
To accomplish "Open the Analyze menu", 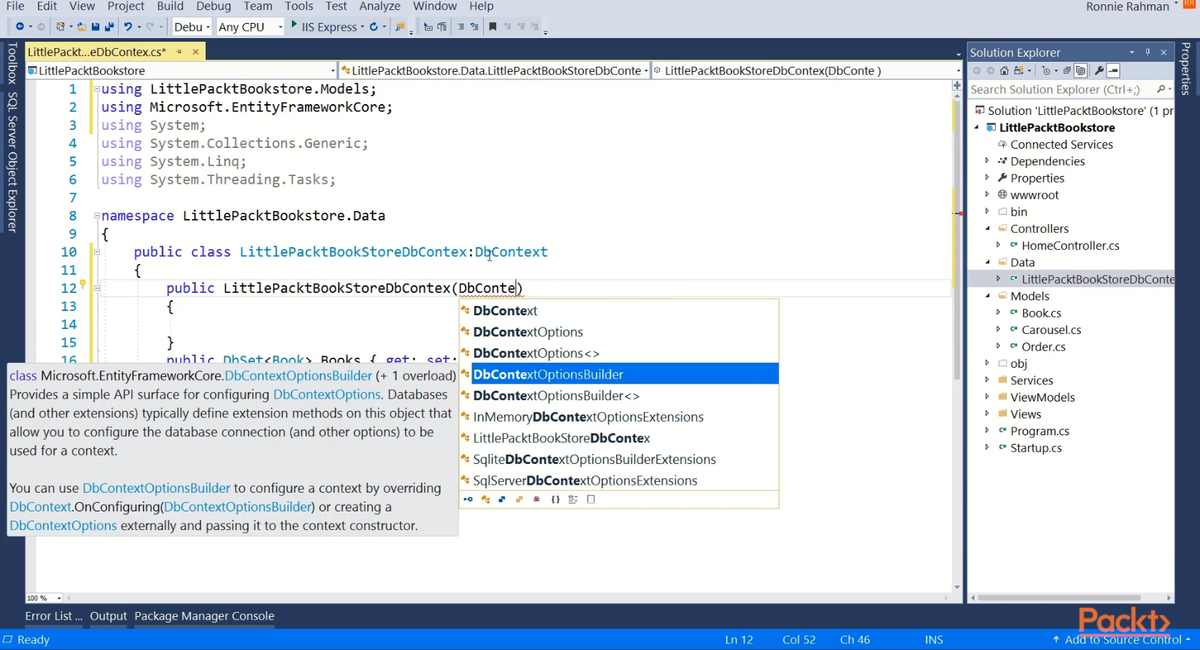I will (379, 6).
